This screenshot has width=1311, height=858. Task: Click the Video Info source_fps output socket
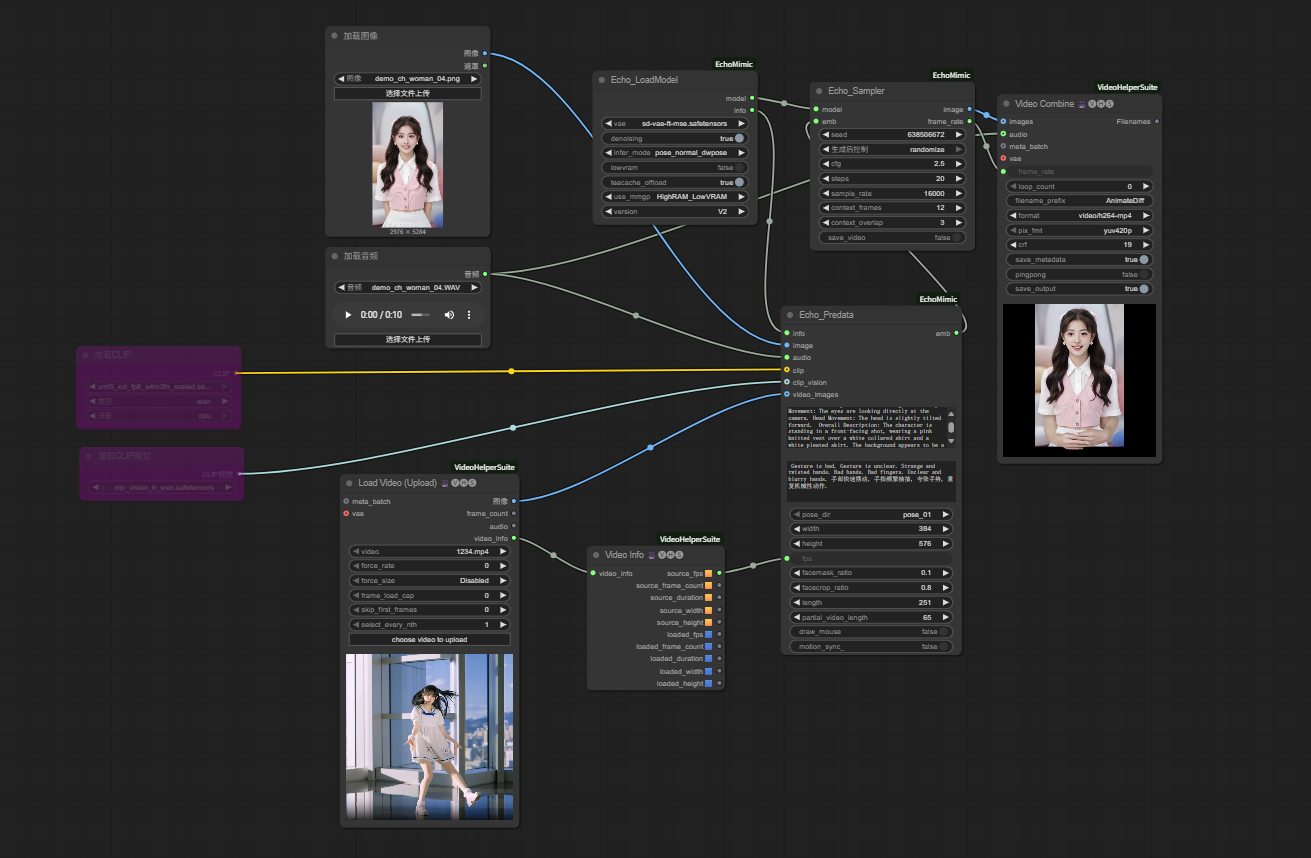[x=719, y=573]
